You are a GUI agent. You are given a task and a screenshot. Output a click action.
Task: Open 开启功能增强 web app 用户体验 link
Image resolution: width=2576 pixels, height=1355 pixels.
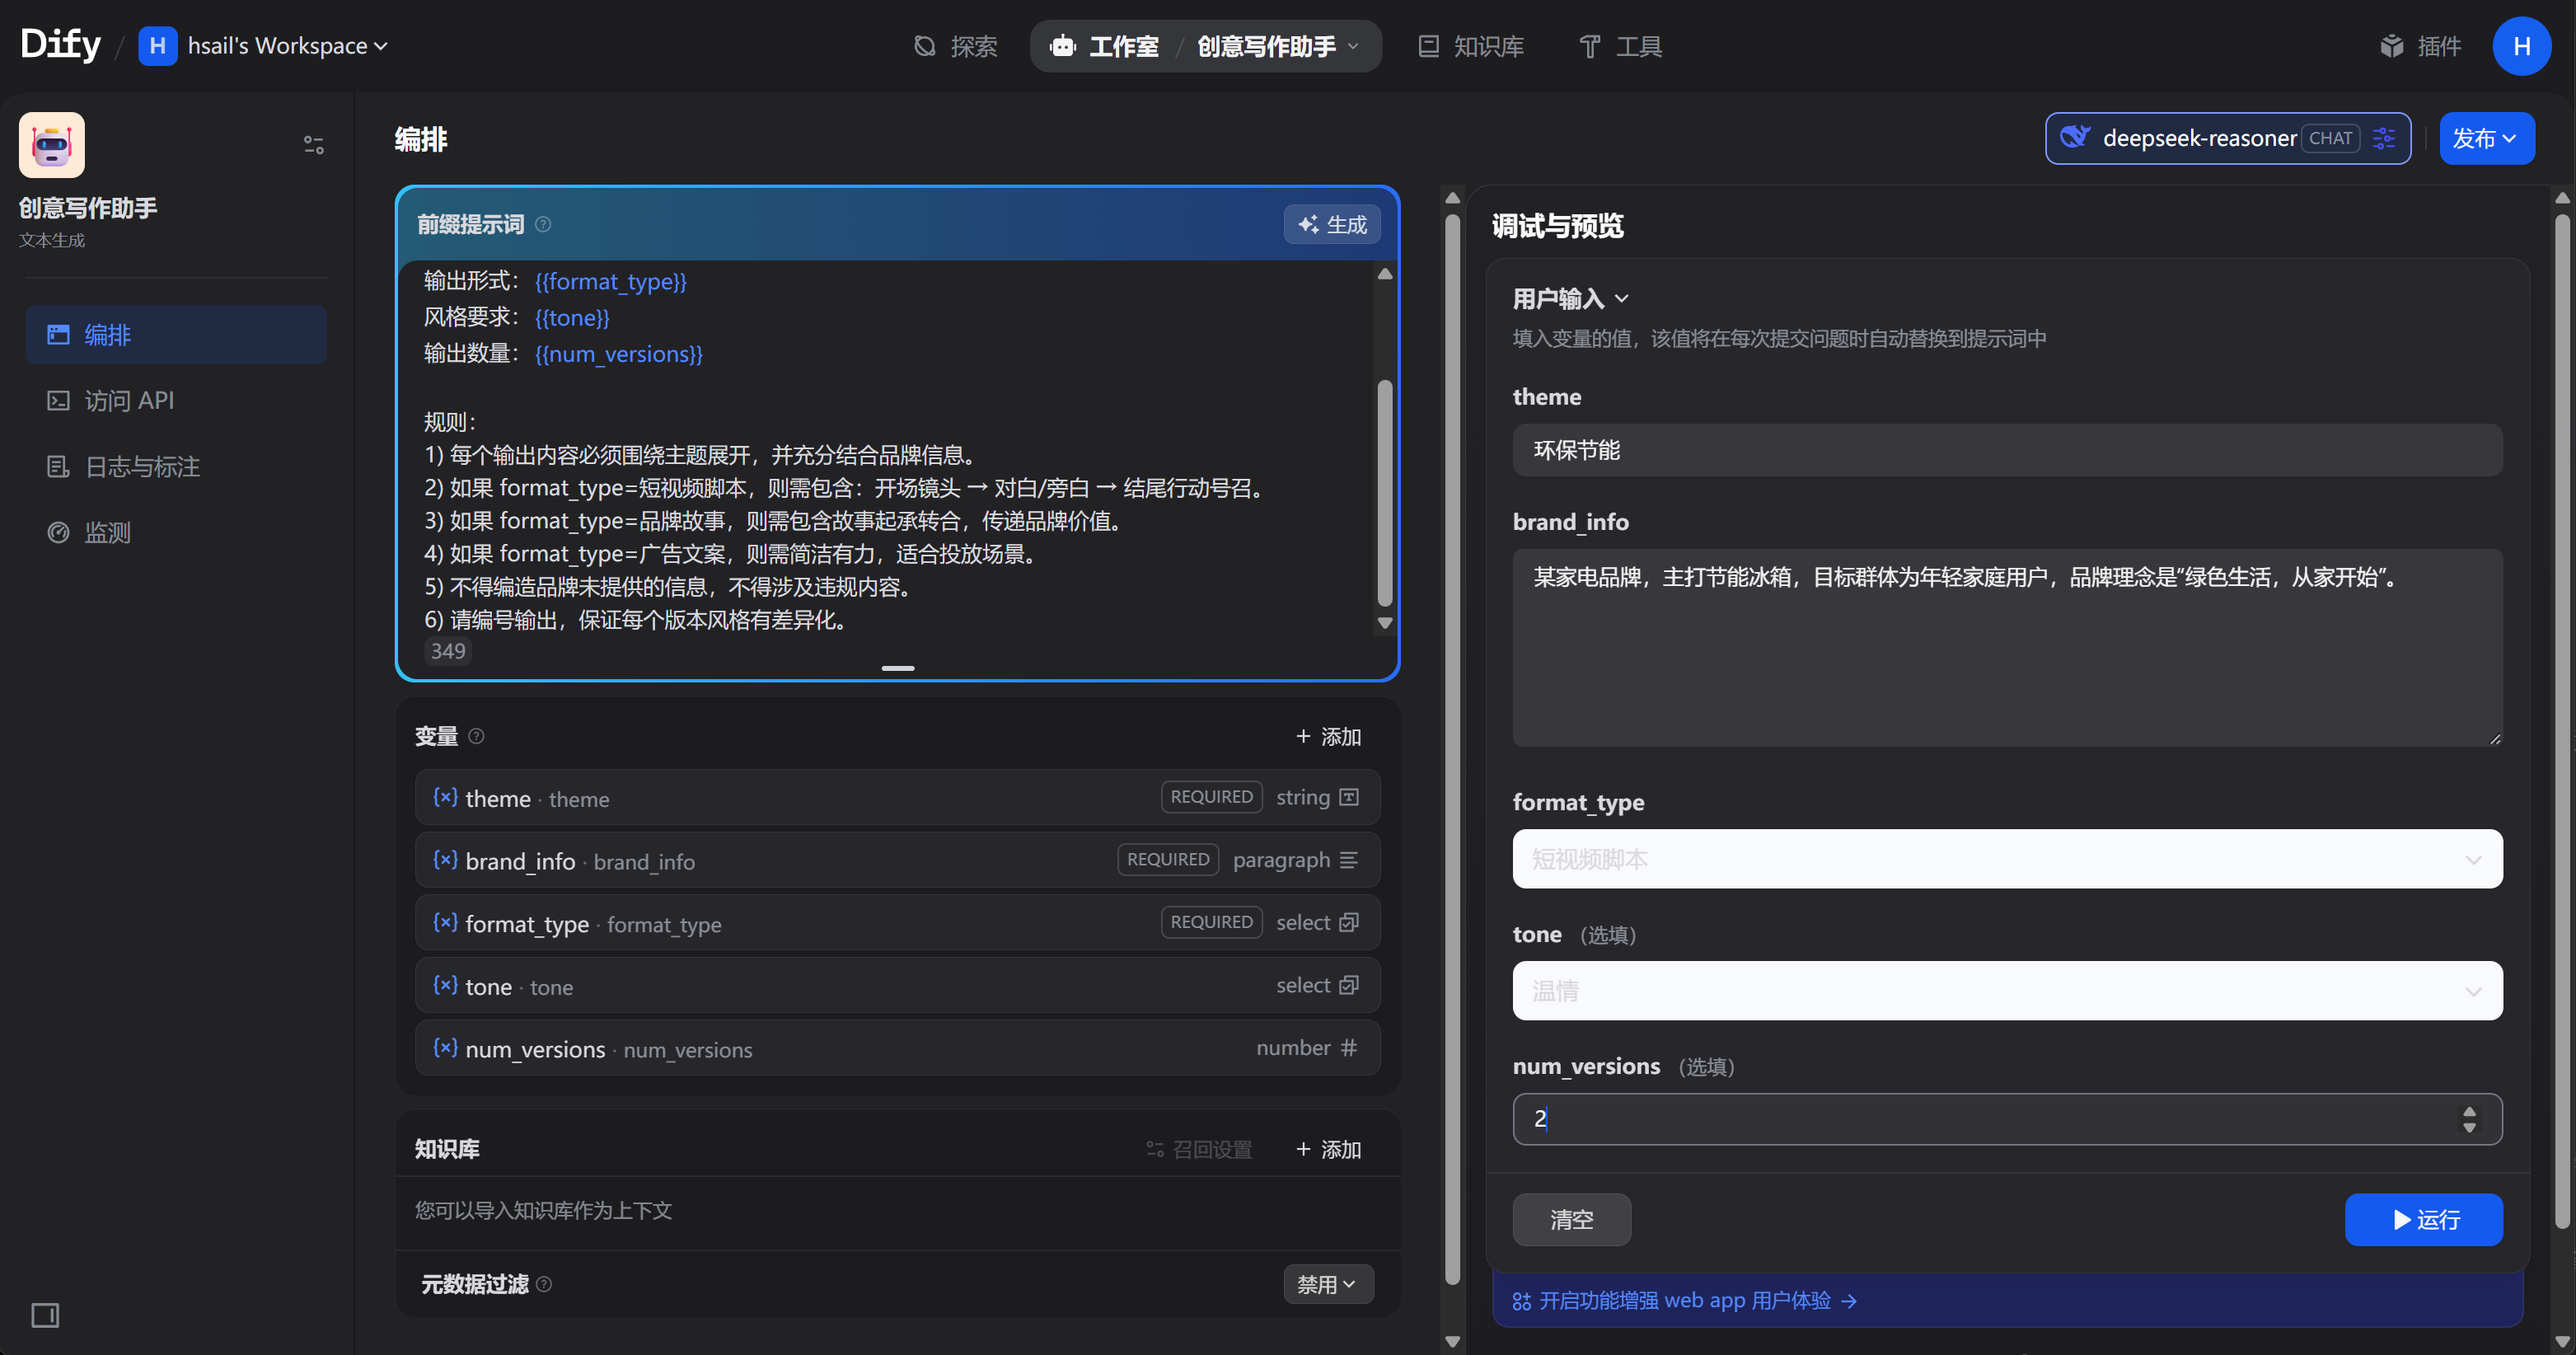[1685, 1301]
